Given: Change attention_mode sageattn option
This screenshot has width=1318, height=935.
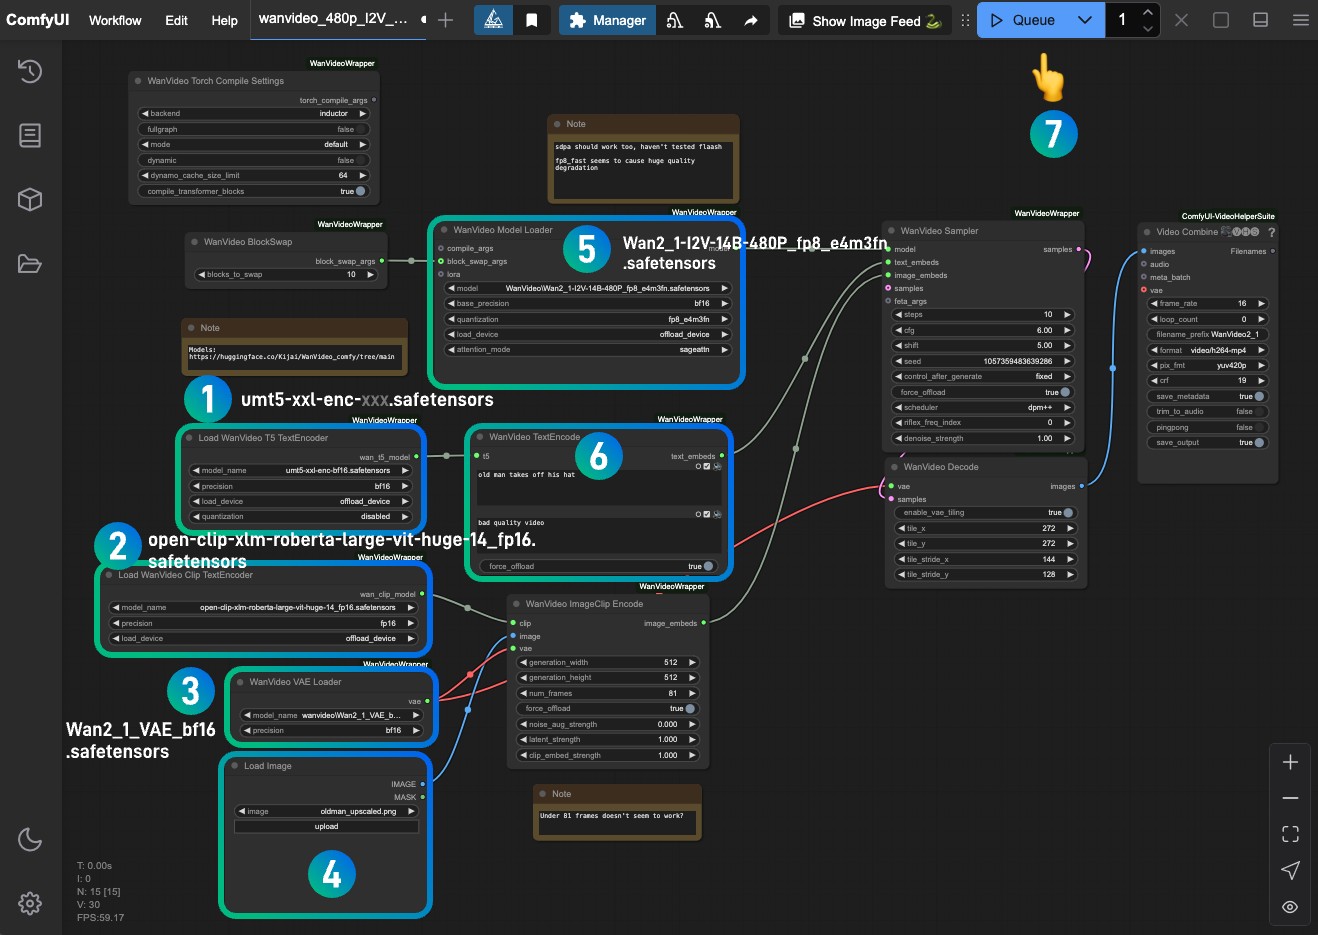Looking at the screenshot, I should point(588,350).
